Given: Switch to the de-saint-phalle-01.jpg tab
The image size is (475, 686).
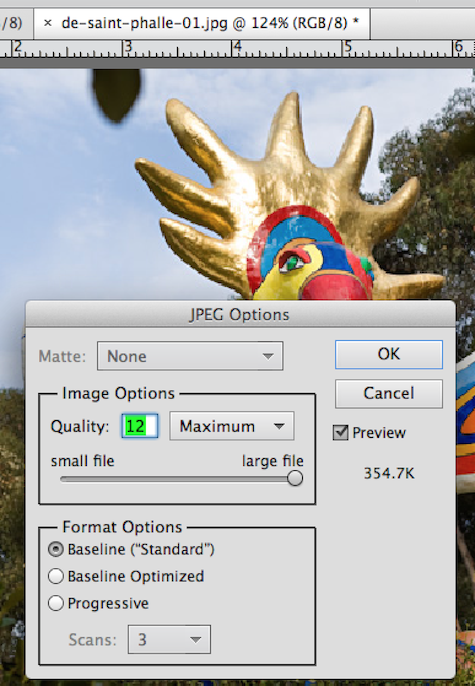Looking at the screenshot, I should point(210,23).
